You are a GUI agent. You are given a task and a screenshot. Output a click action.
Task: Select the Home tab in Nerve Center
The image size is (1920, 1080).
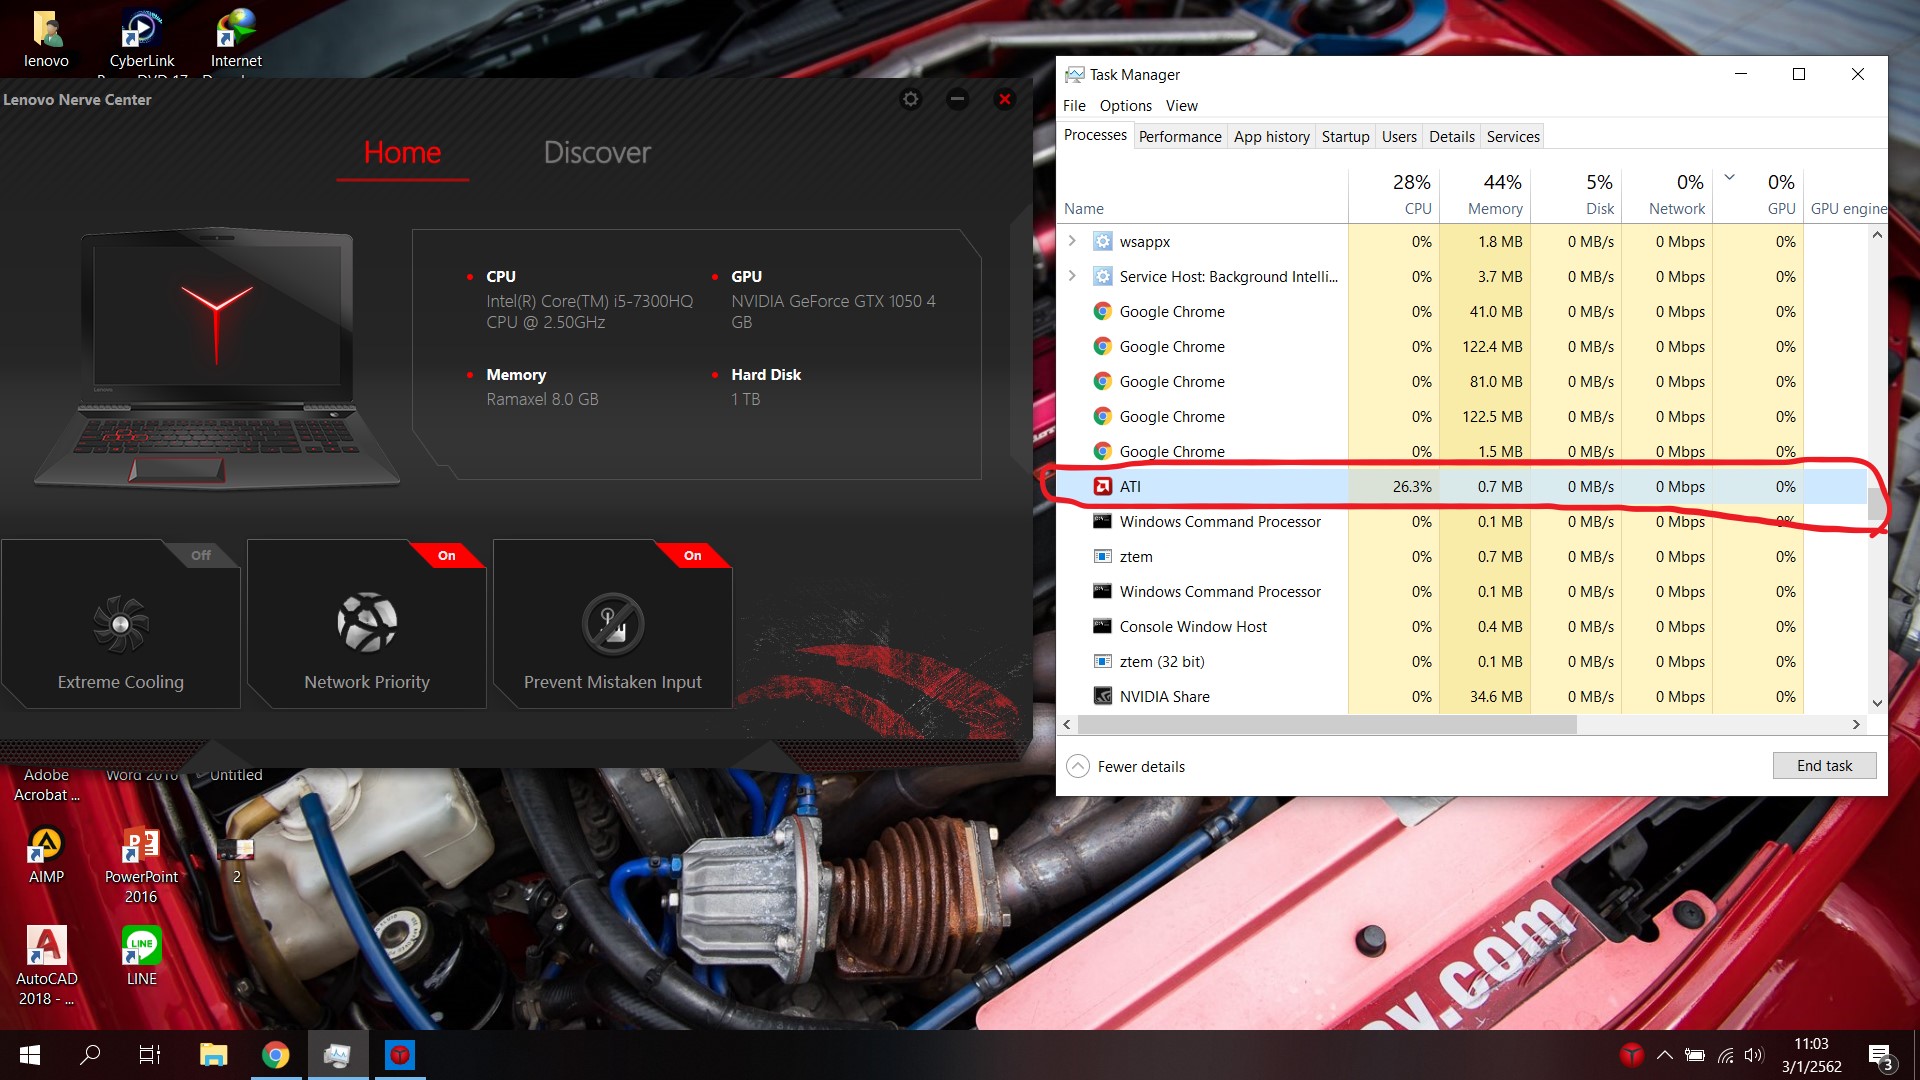click(402, 152)
